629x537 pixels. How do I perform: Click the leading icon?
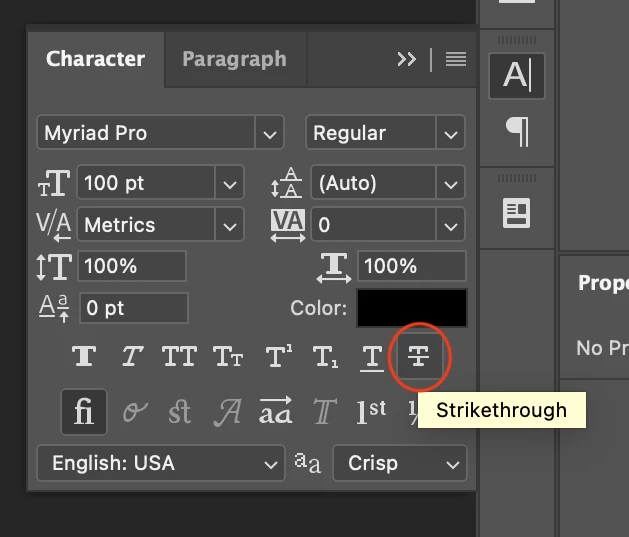tap(286, 183)
